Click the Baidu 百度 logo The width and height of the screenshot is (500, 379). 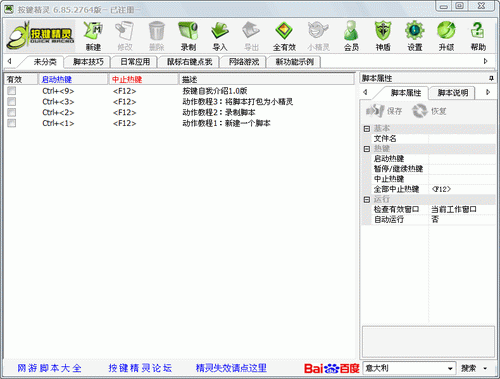coord(332,368)
